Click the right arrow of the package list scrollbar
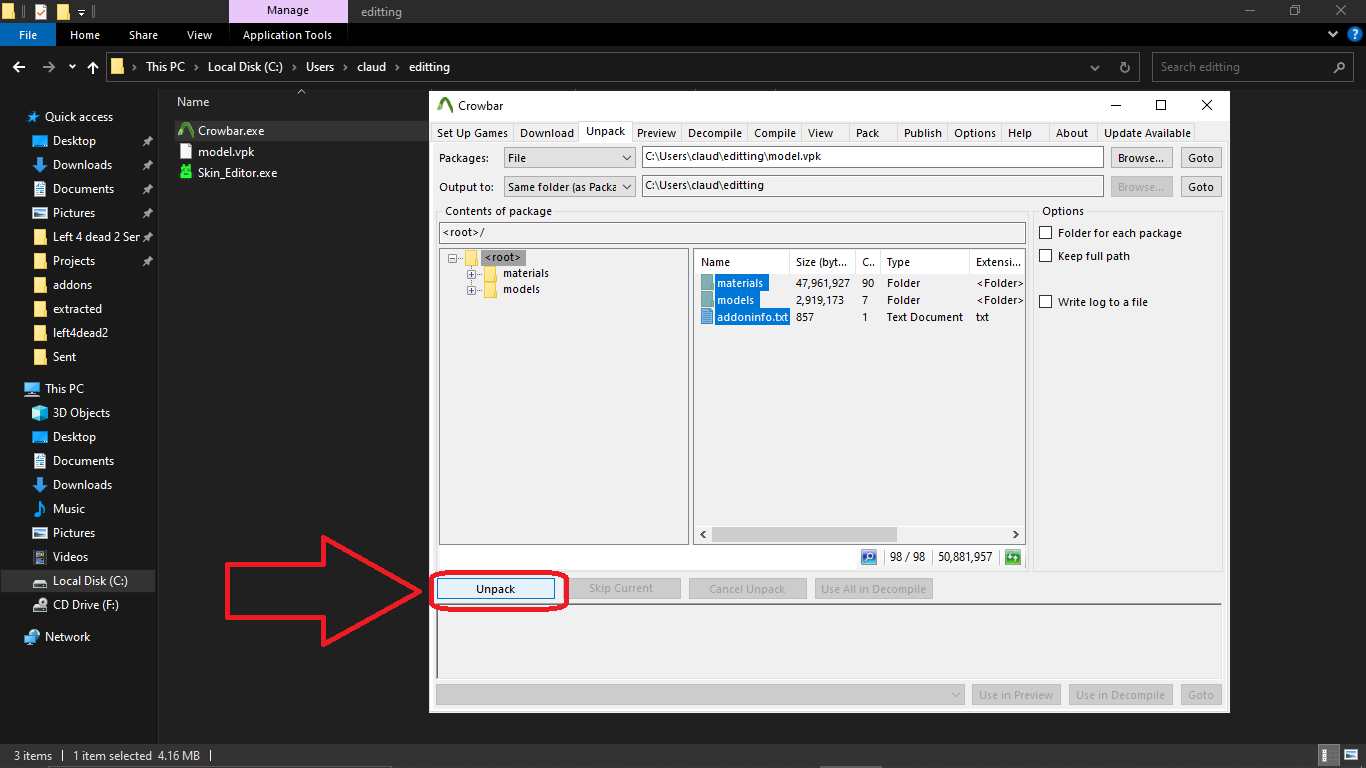The height and width of the screenshot is (768, 1366). coord(1016,535)
